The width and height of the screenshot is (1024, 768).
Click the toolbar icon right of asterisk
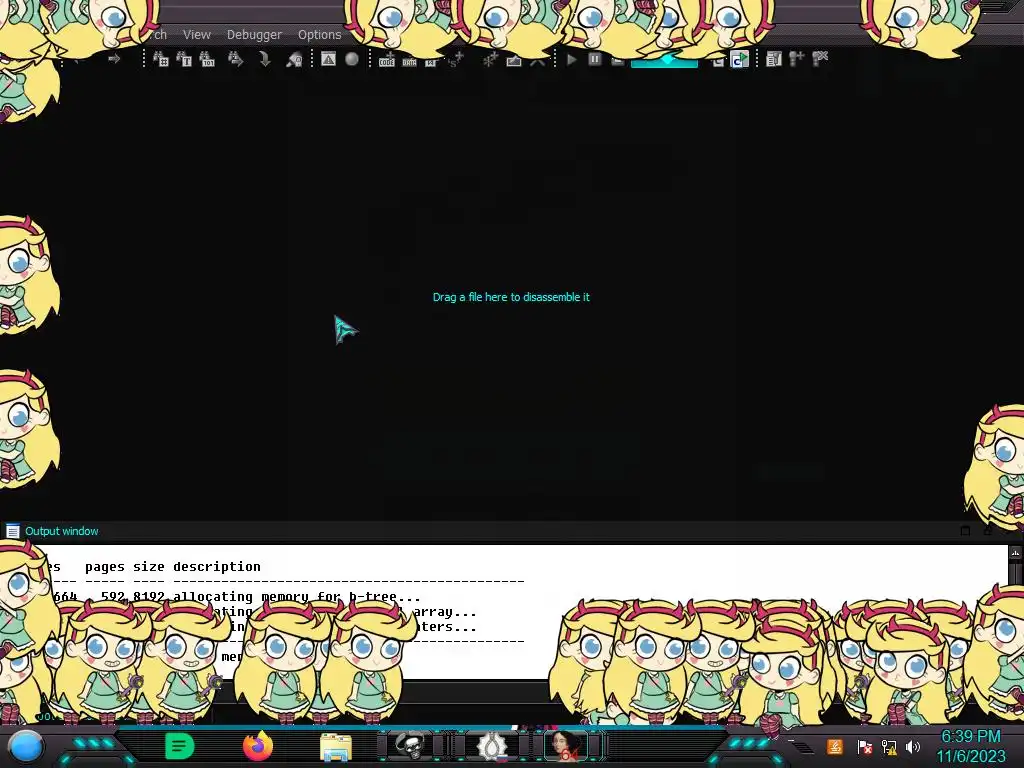click(x=514, y=61)
